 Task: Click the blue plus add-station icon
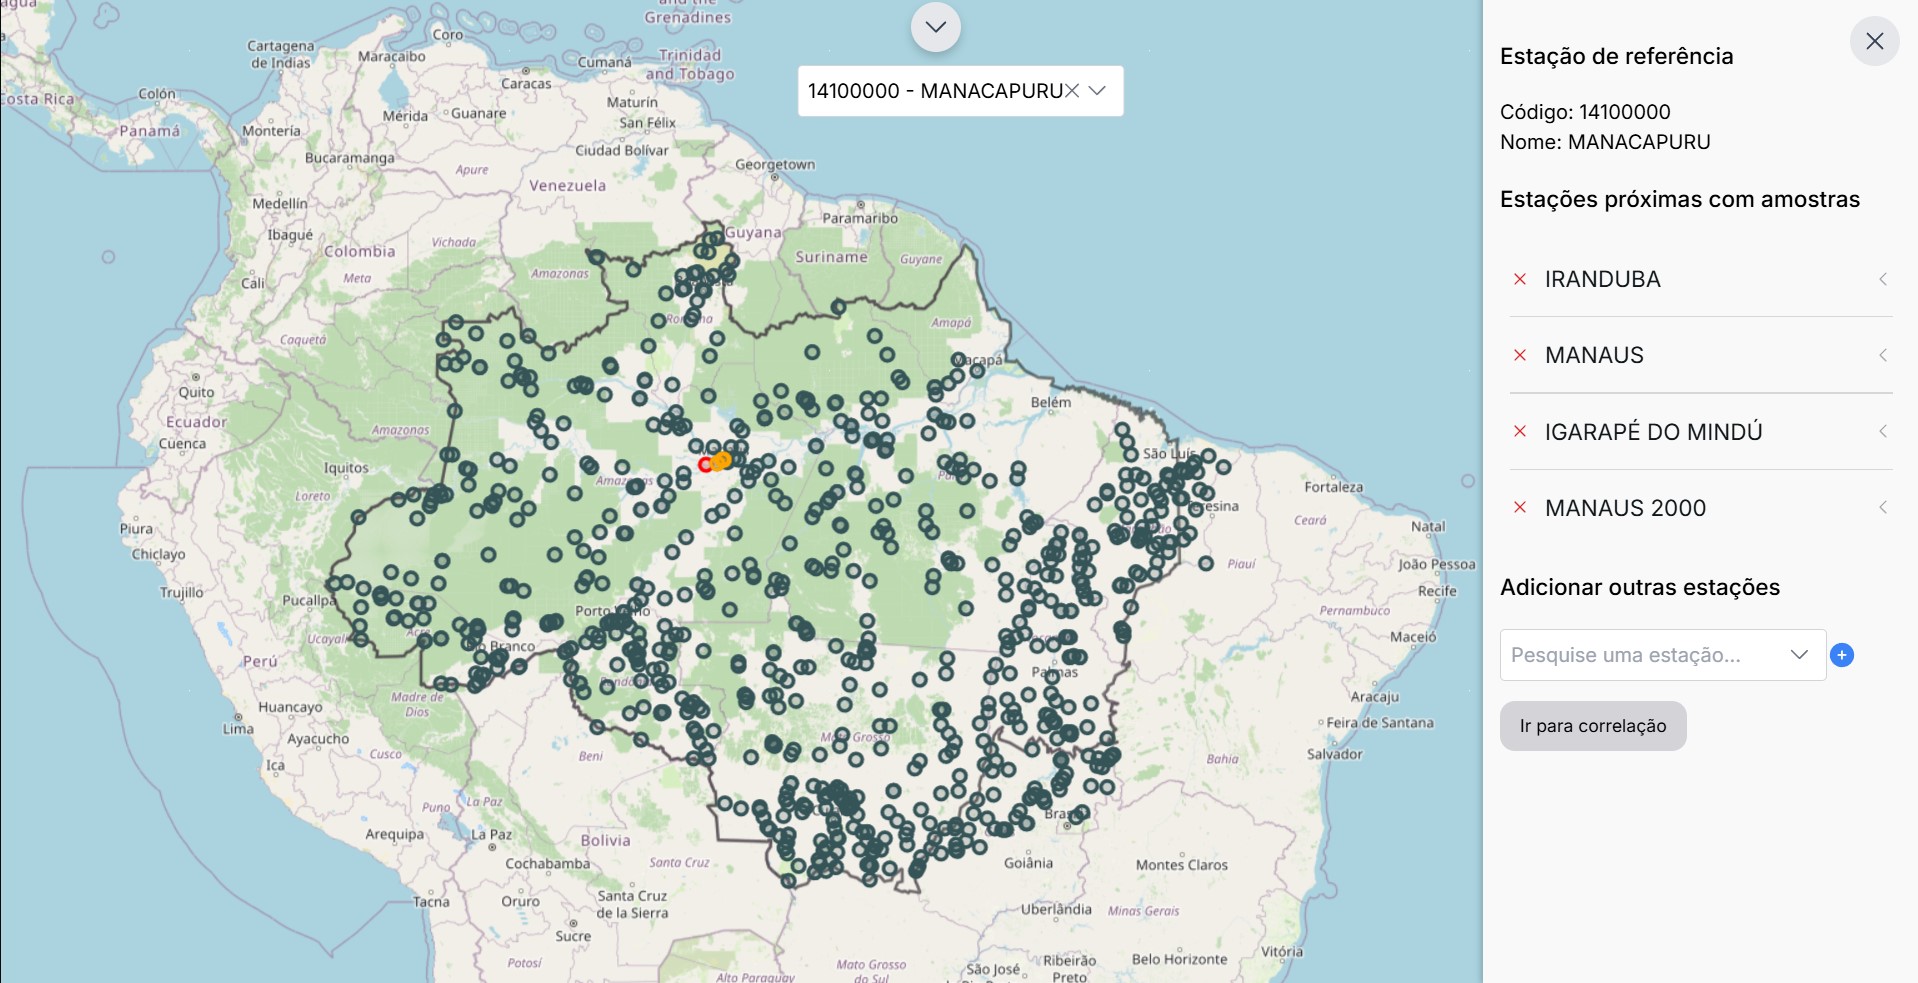click(1841, 655)
